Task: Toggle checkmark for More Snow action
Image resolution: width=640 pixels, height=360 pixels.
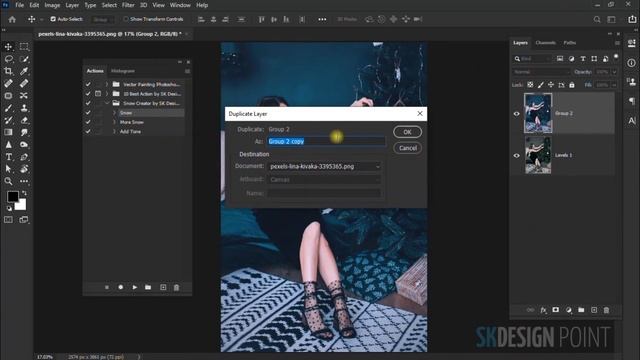Action: point(88,122)
